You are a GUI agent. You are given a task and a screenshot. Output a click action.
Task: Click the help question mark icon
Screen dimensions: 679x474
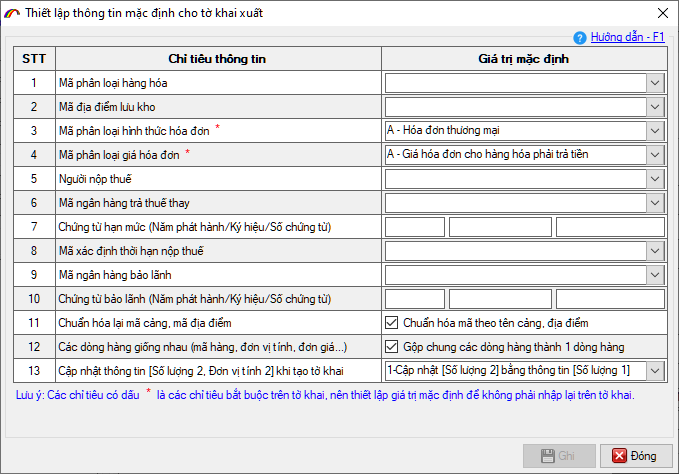pyautogui.click(x=582, y=36)
